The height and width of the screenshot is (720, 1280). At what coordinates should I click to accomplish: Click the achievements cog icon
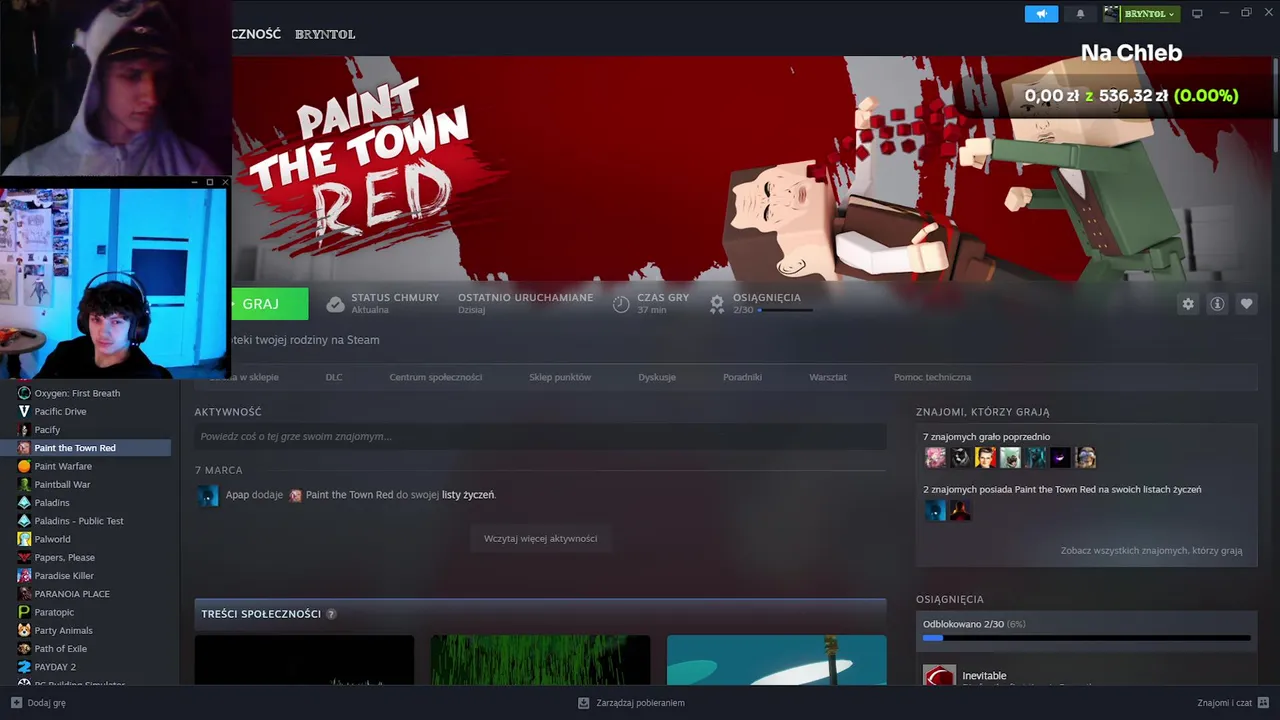(x=716, y=304)
